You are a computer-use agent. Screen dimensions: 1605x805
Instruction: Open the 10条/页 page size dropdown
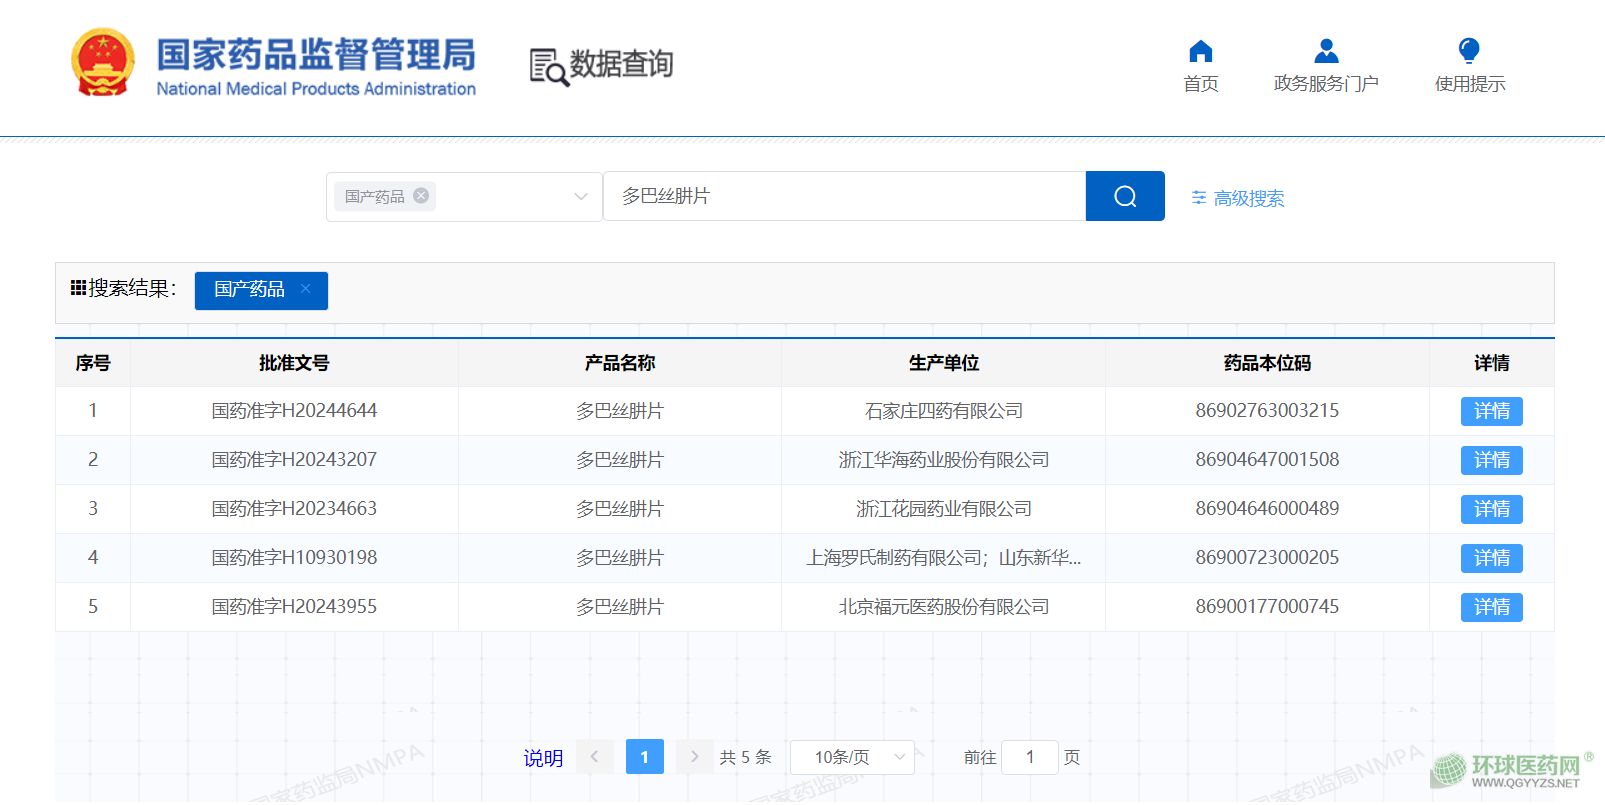[x=852, y=757]
